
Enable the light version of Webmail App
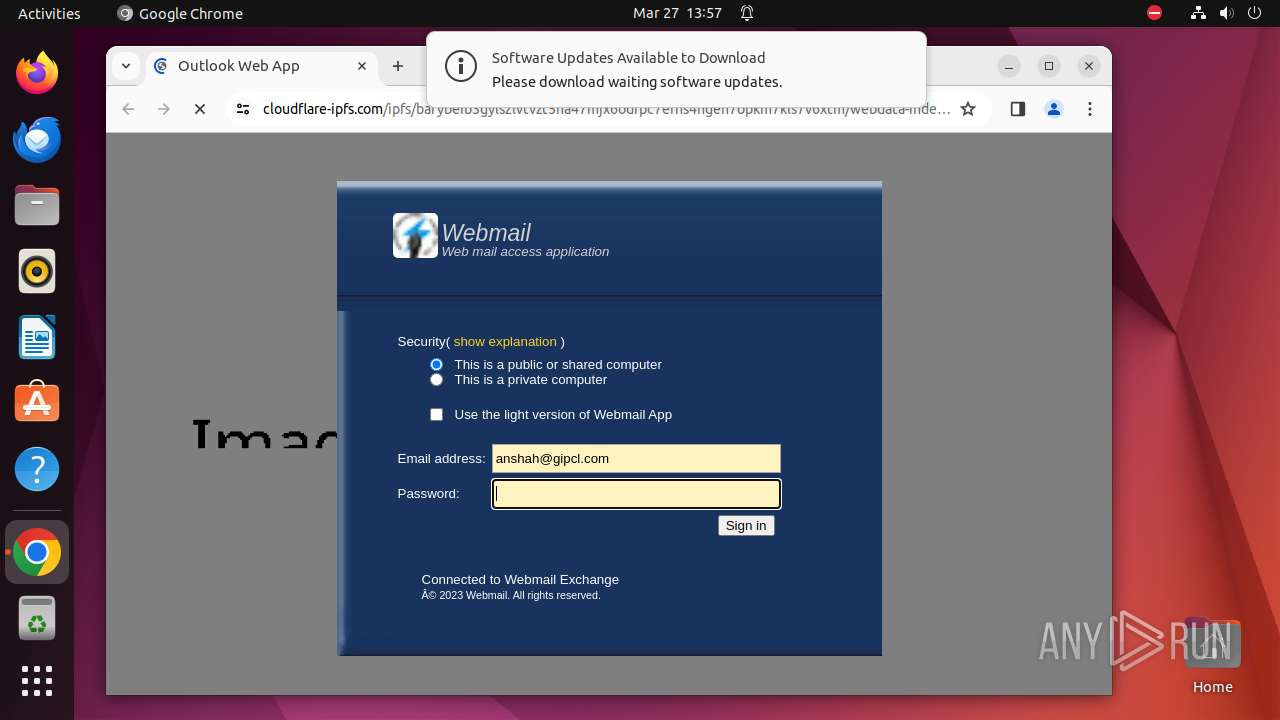[x=436, y=414]
